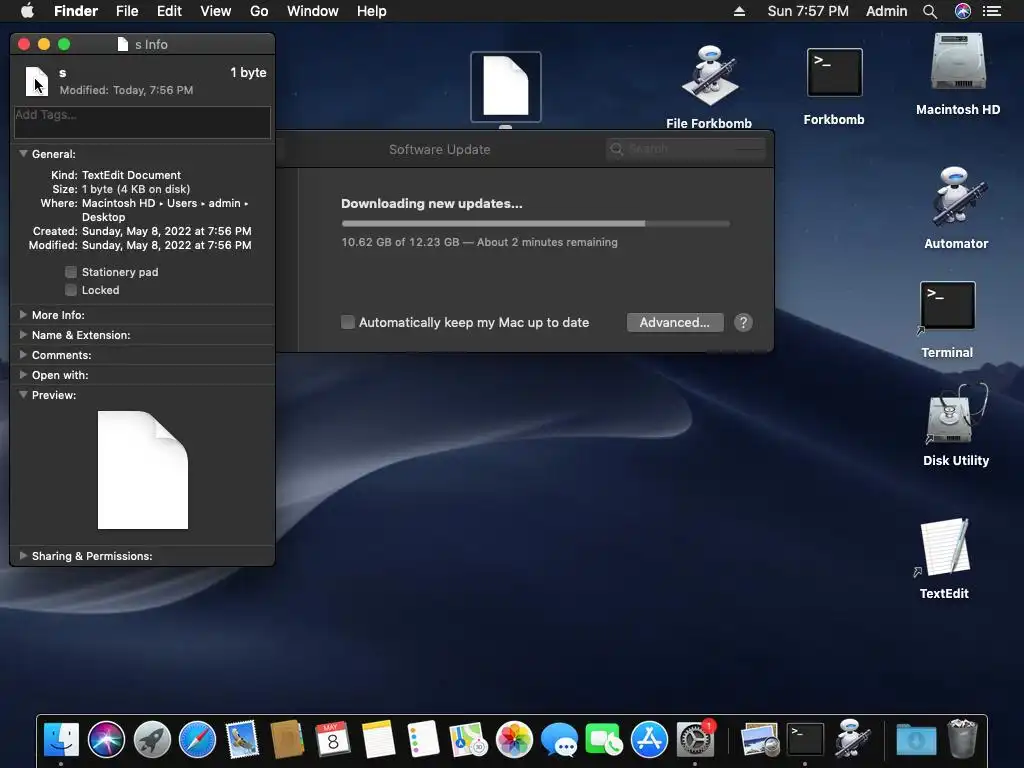Screen dimensions: 1024x768
Task: Select blank document file on desktop
Action: (505, 87)
